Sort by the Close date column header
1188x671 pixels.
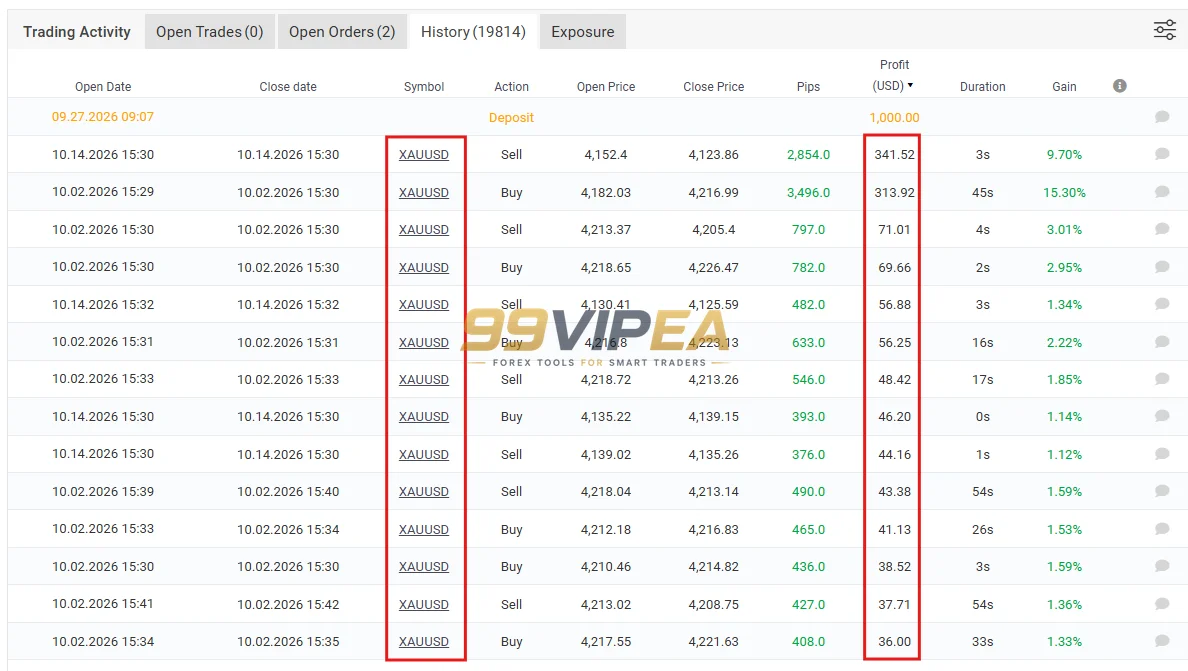288,86
